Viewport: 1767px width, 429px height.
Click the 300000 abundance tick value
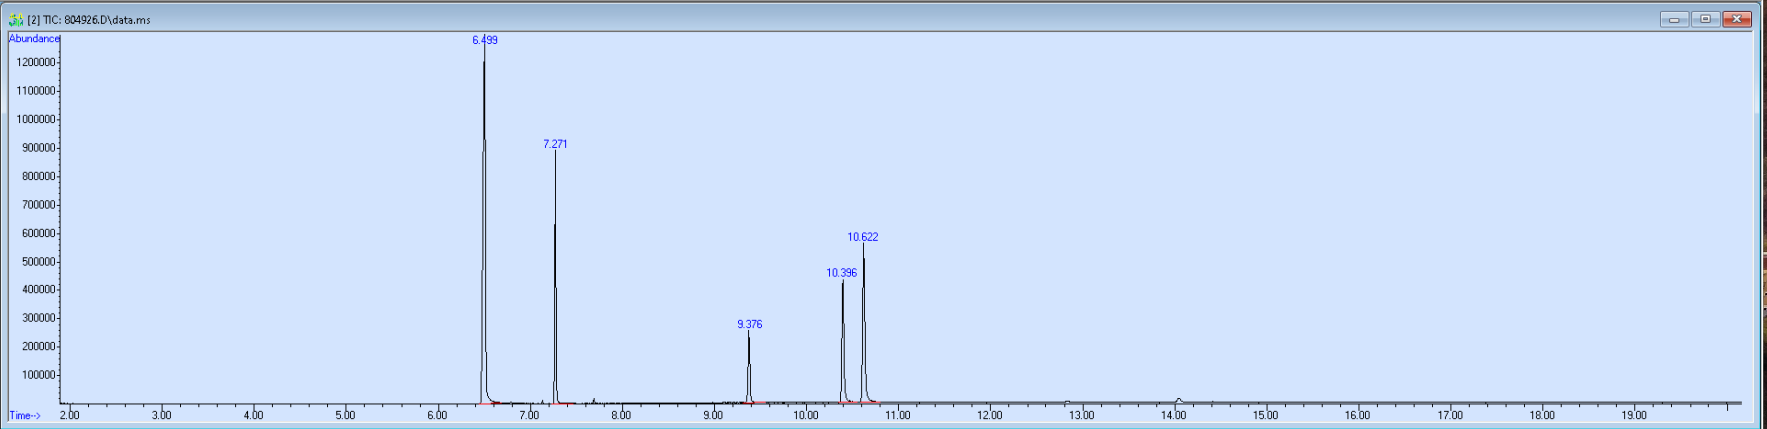point(38,318)
